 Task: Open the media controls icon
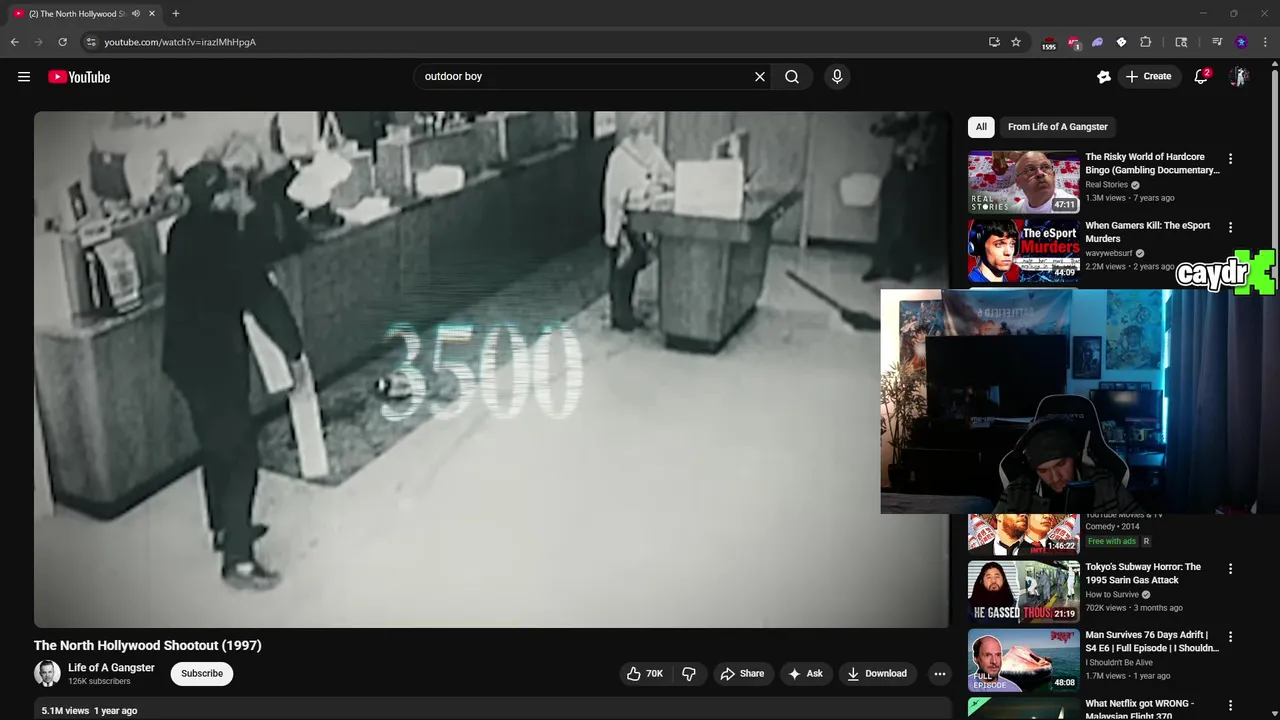[1217, 42]
